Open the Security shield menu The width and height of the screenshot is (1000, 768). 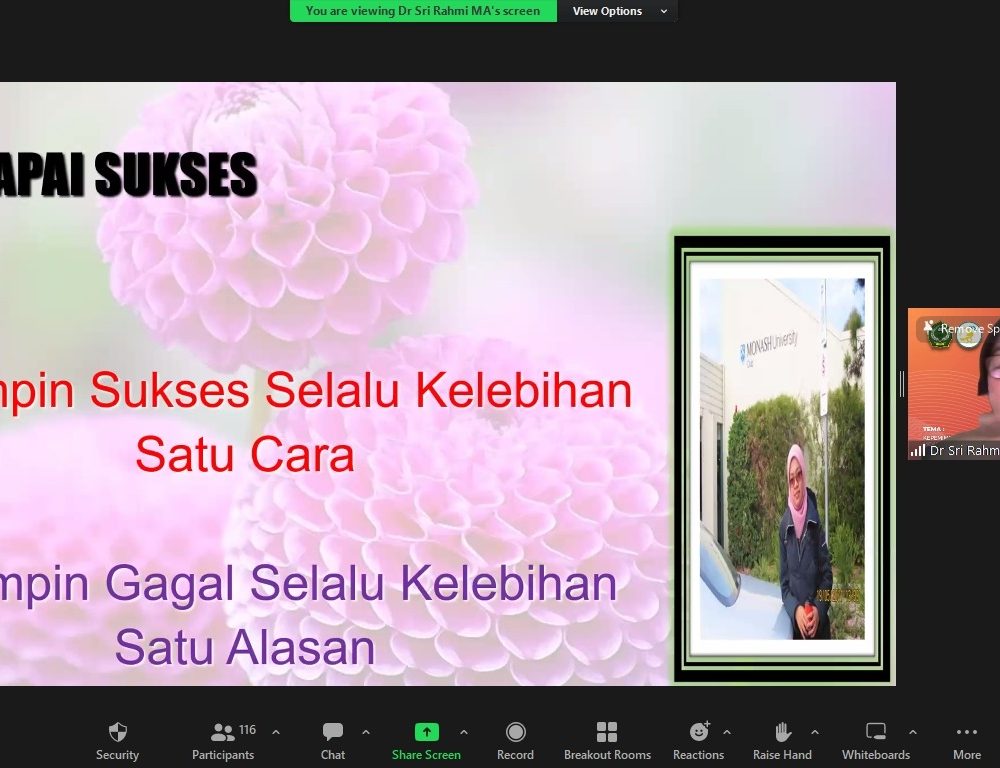(117, 740)
